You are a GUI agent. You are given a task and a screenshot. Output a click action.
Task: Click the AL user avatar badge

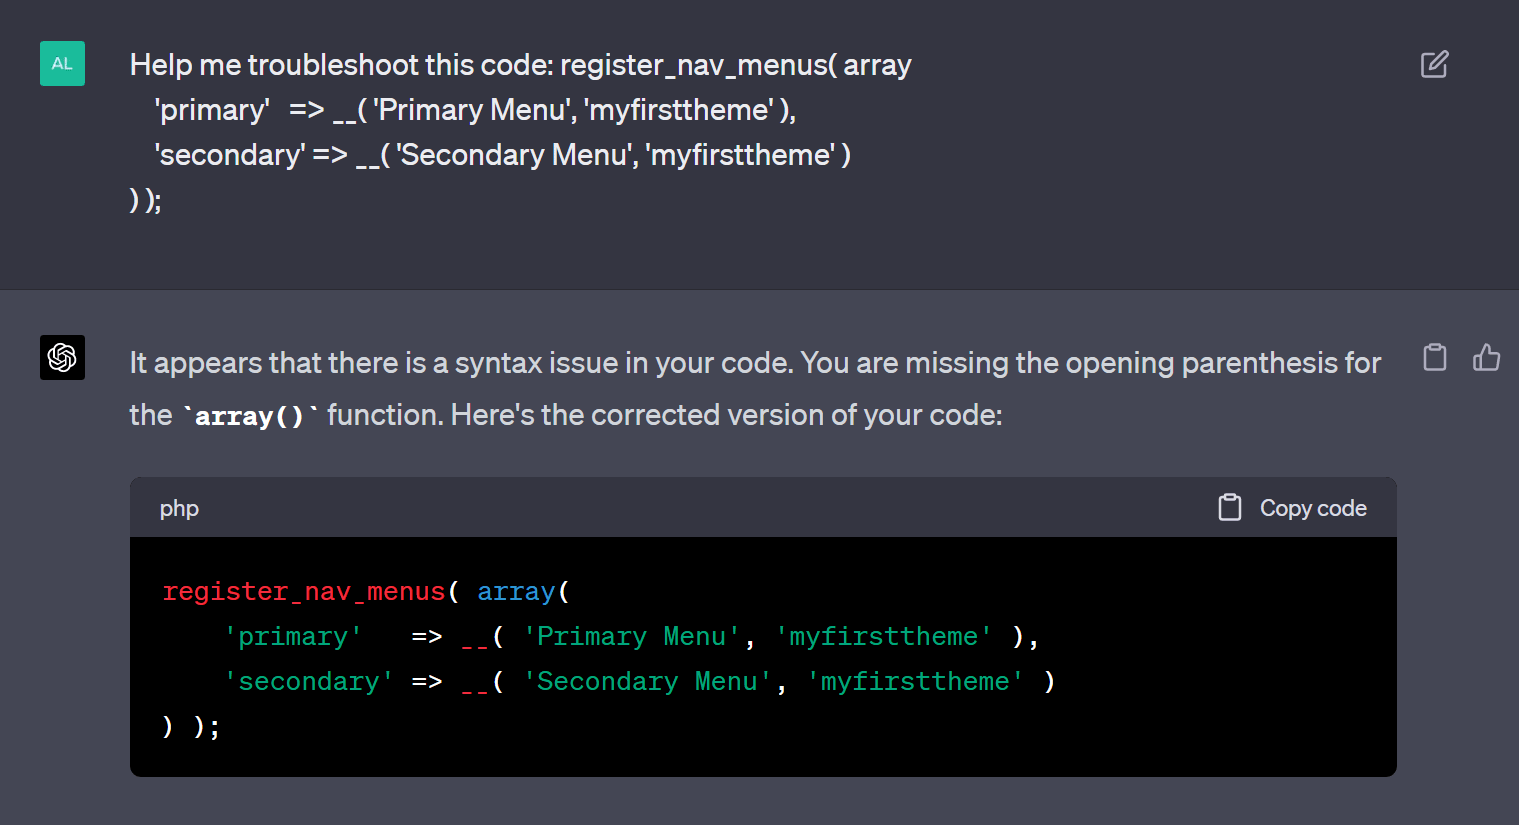(x=62, y=63)
